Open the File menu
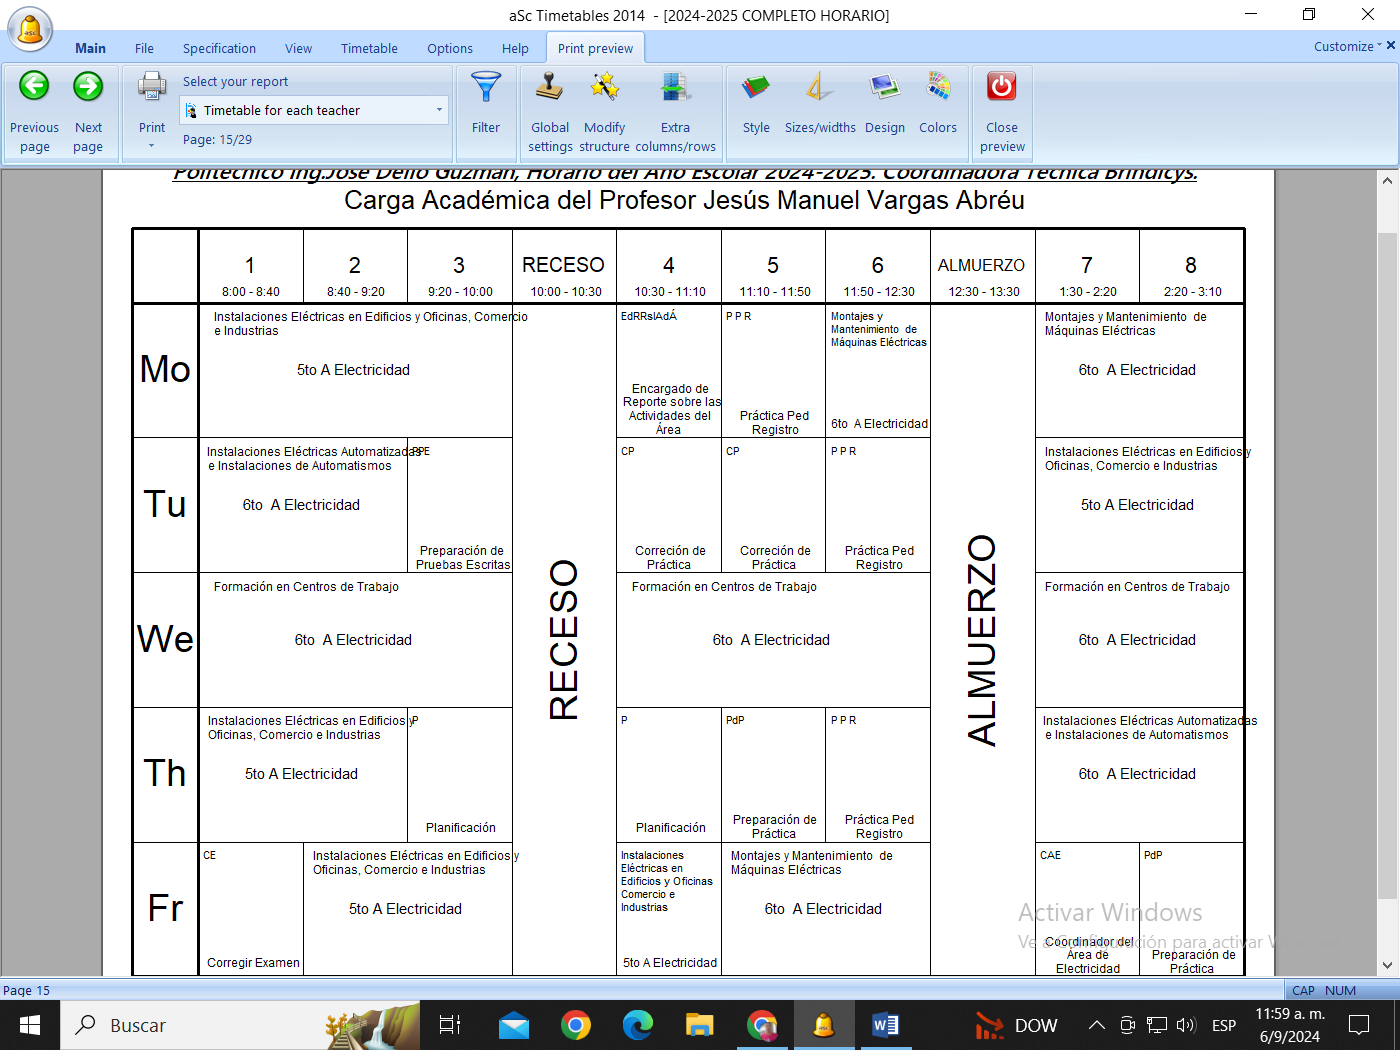The width and height of the screenshot is (1400, 1050). click(x=144, y=48)
